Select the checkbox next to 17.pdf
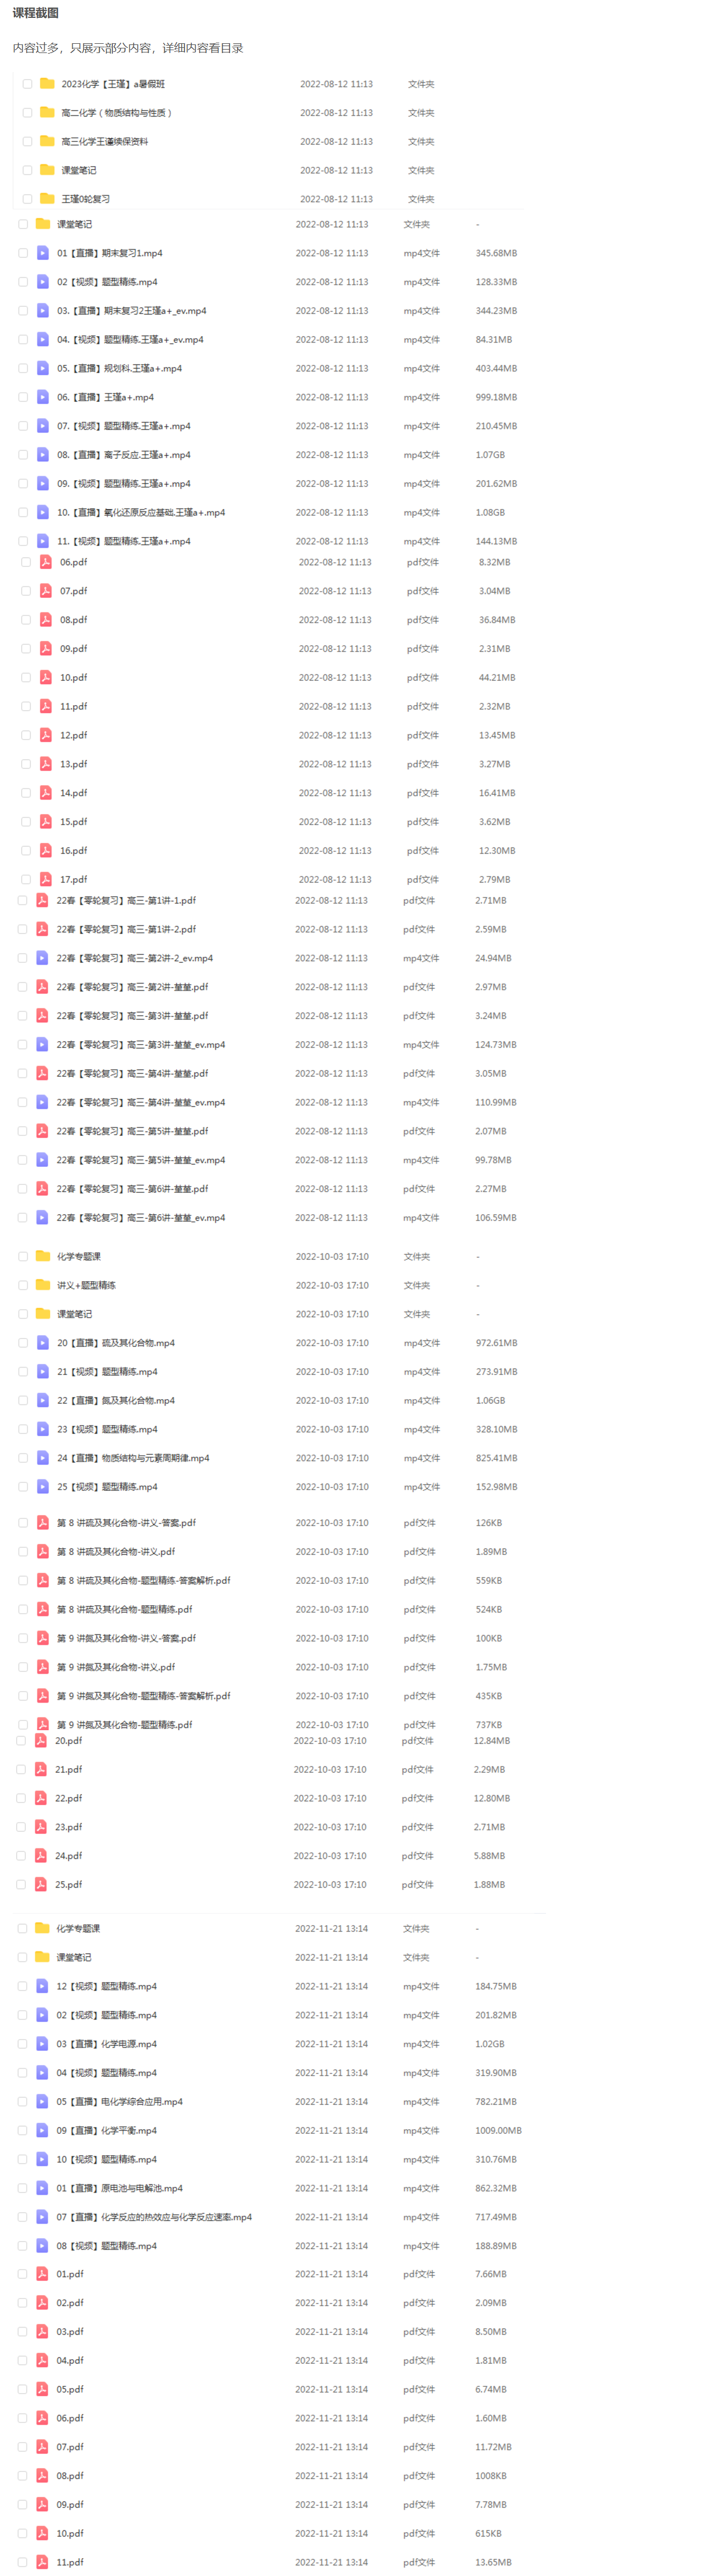708x2576 pixels. click(26, 880)
